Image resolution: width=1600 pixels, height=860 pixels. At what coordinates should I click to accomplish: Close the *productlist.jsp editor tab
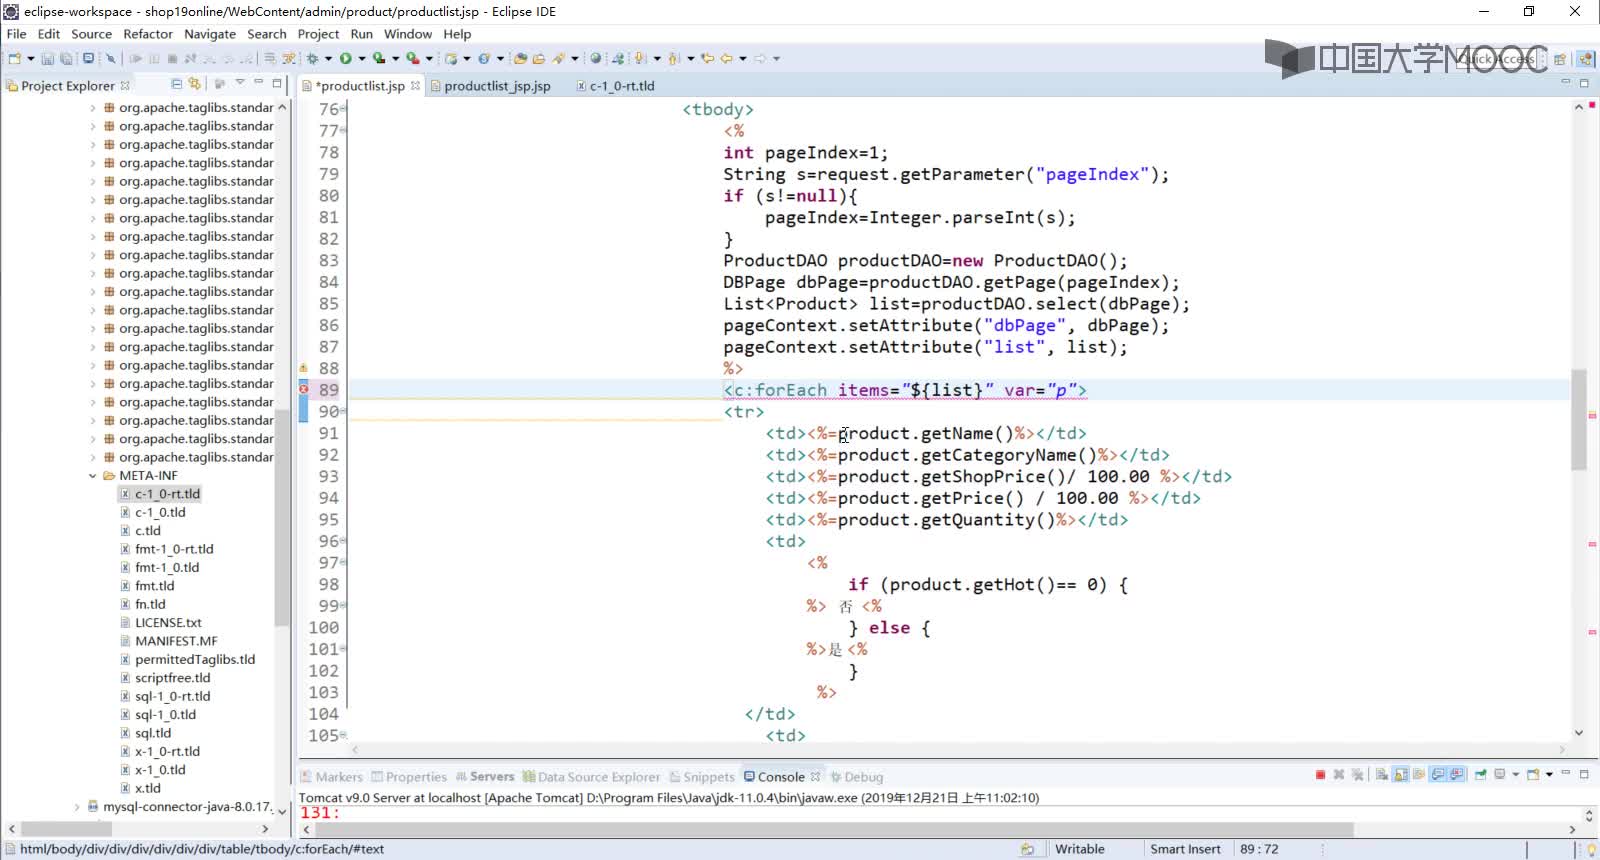point(415,86)
